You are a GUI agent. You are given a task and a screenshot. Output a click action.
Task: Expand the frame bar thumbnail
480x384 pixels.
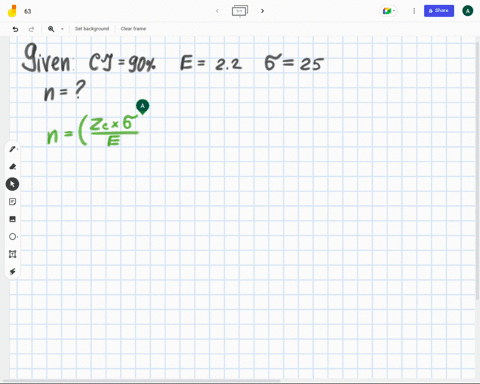[x=240, y=11]
